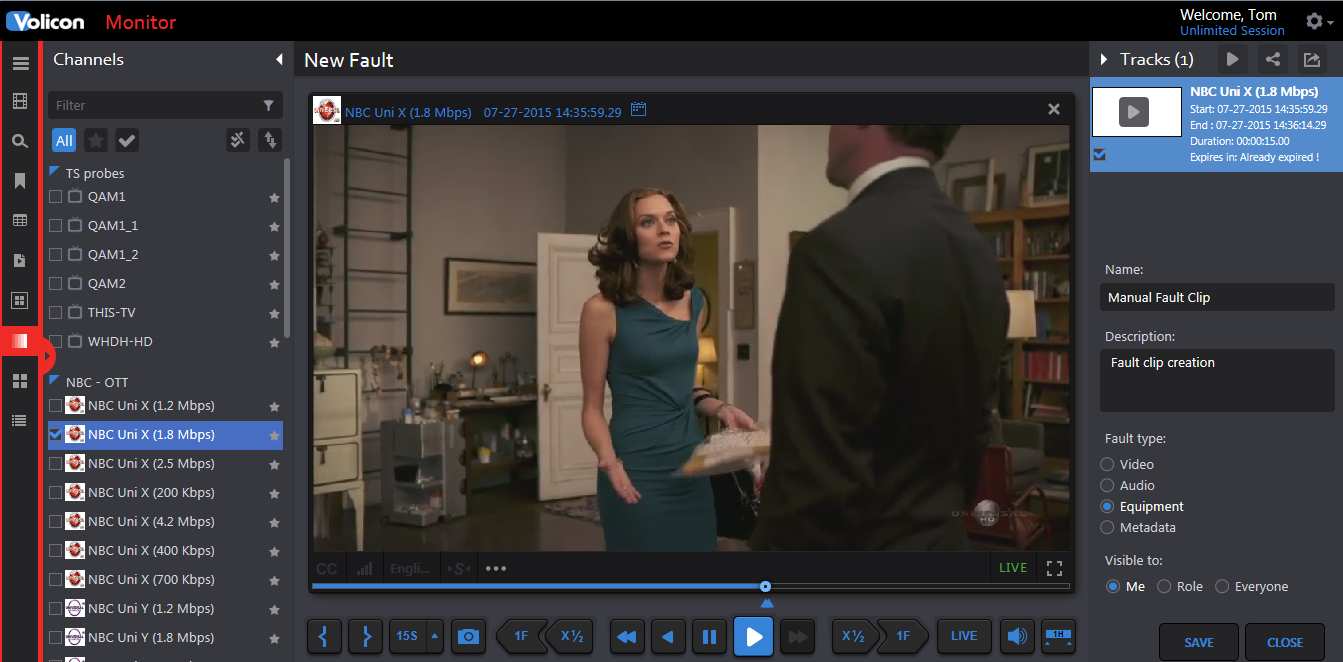Click the blue timeline position marker
Viewport: 1343px width, 662px height.
pos(766,603)
